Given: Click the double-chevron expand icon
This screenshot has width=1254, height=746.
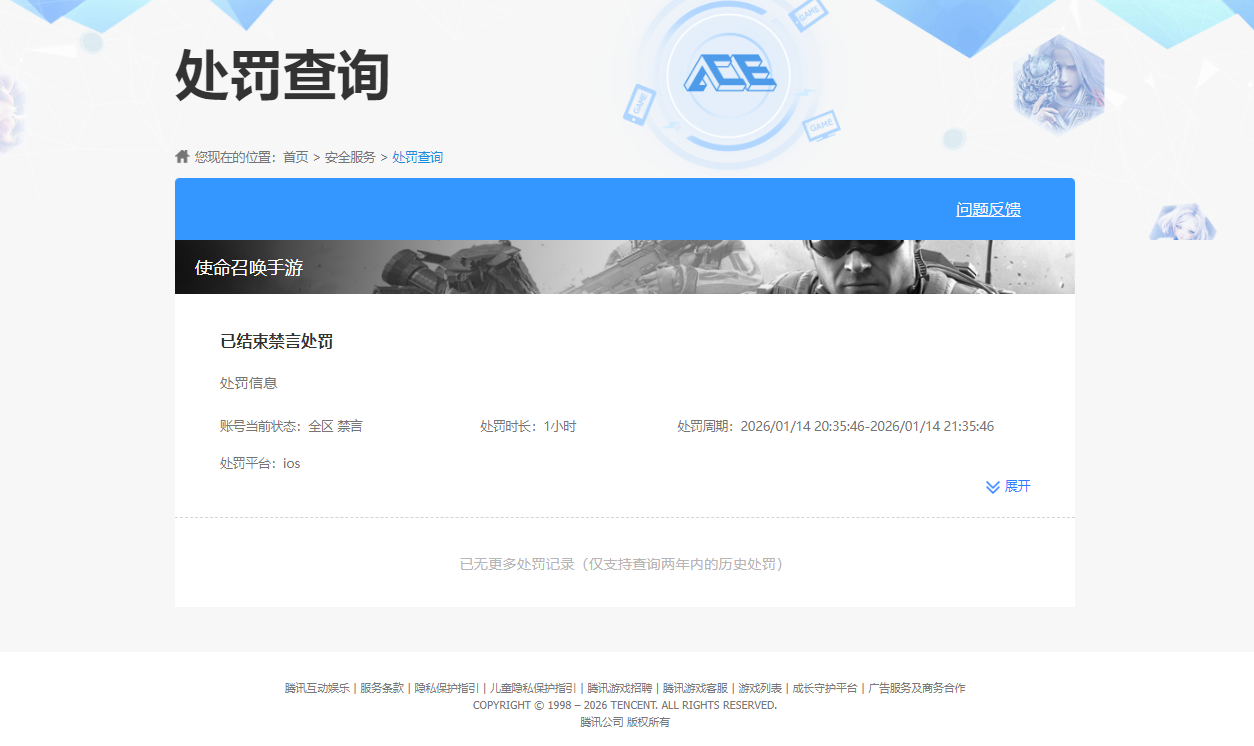Looking at the screenshot, I should pyautogui.click(x=993, y=487).
